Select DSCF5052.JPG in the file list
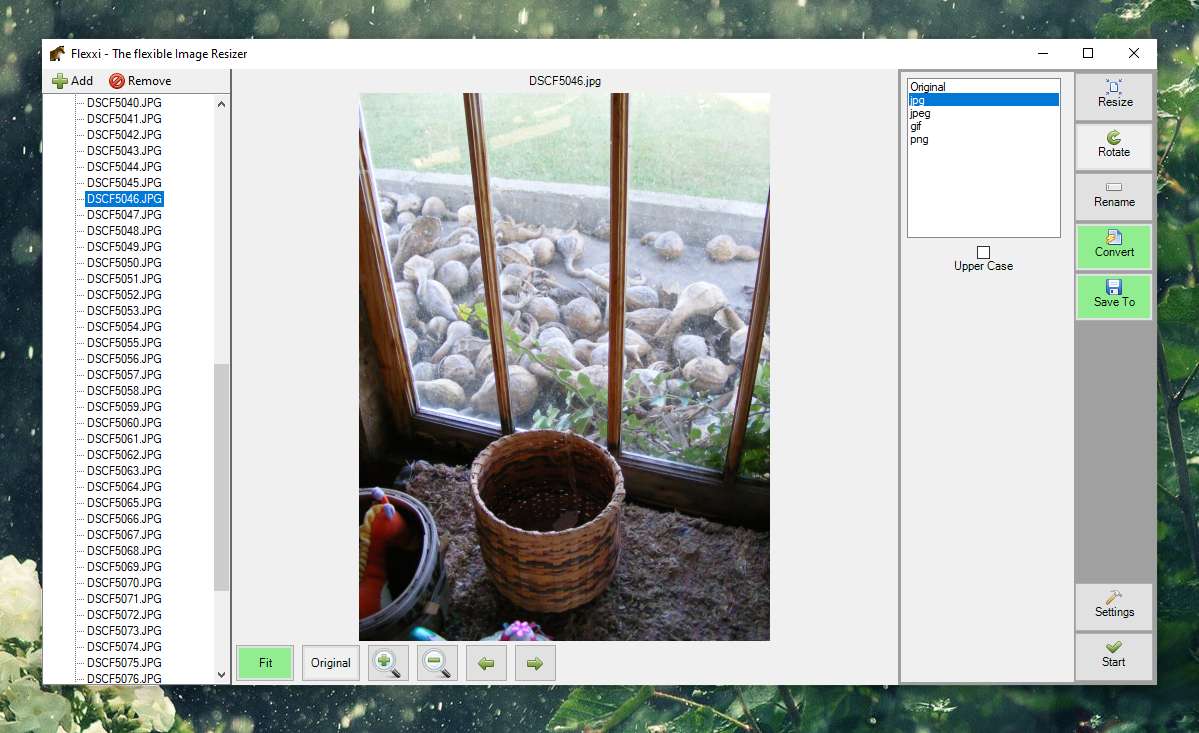 [x=124, y=295]
